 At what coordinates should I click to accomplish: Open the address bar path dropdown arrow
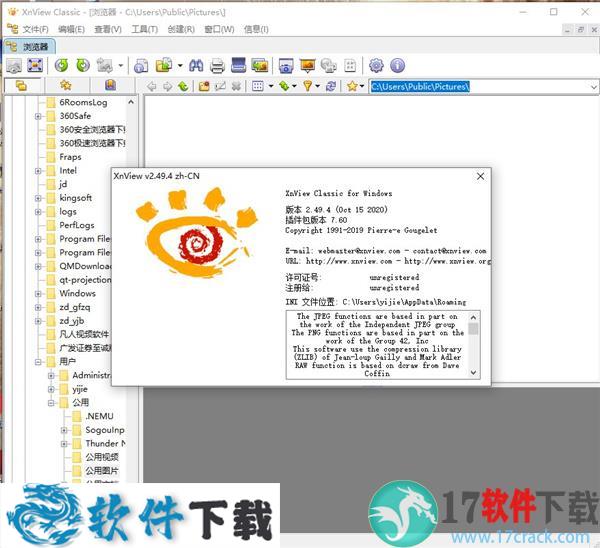pos(593,87)
